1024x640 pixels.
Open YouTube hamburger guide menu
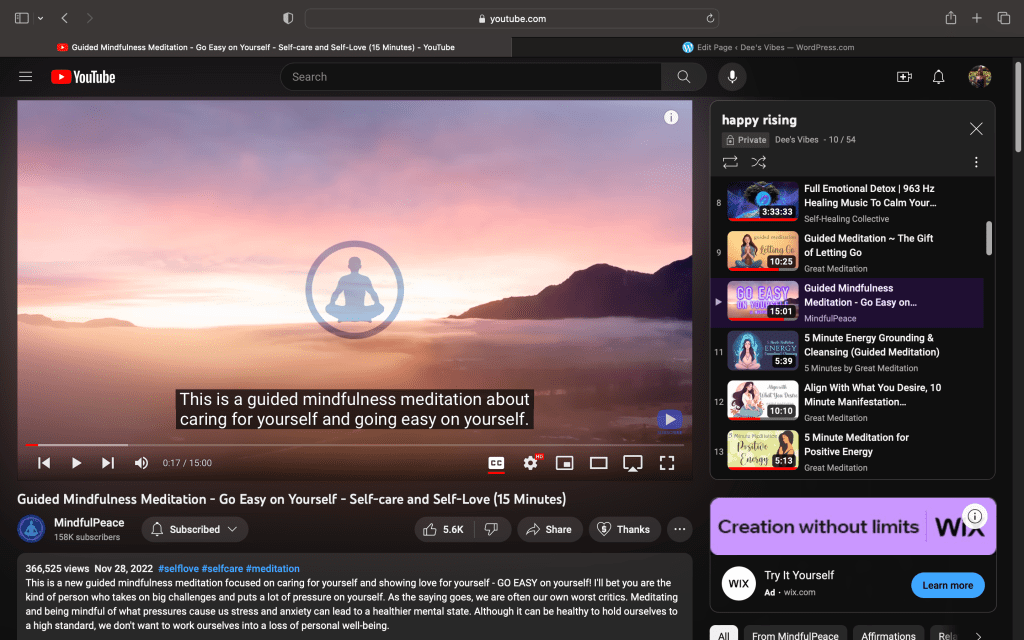(26, 77)
